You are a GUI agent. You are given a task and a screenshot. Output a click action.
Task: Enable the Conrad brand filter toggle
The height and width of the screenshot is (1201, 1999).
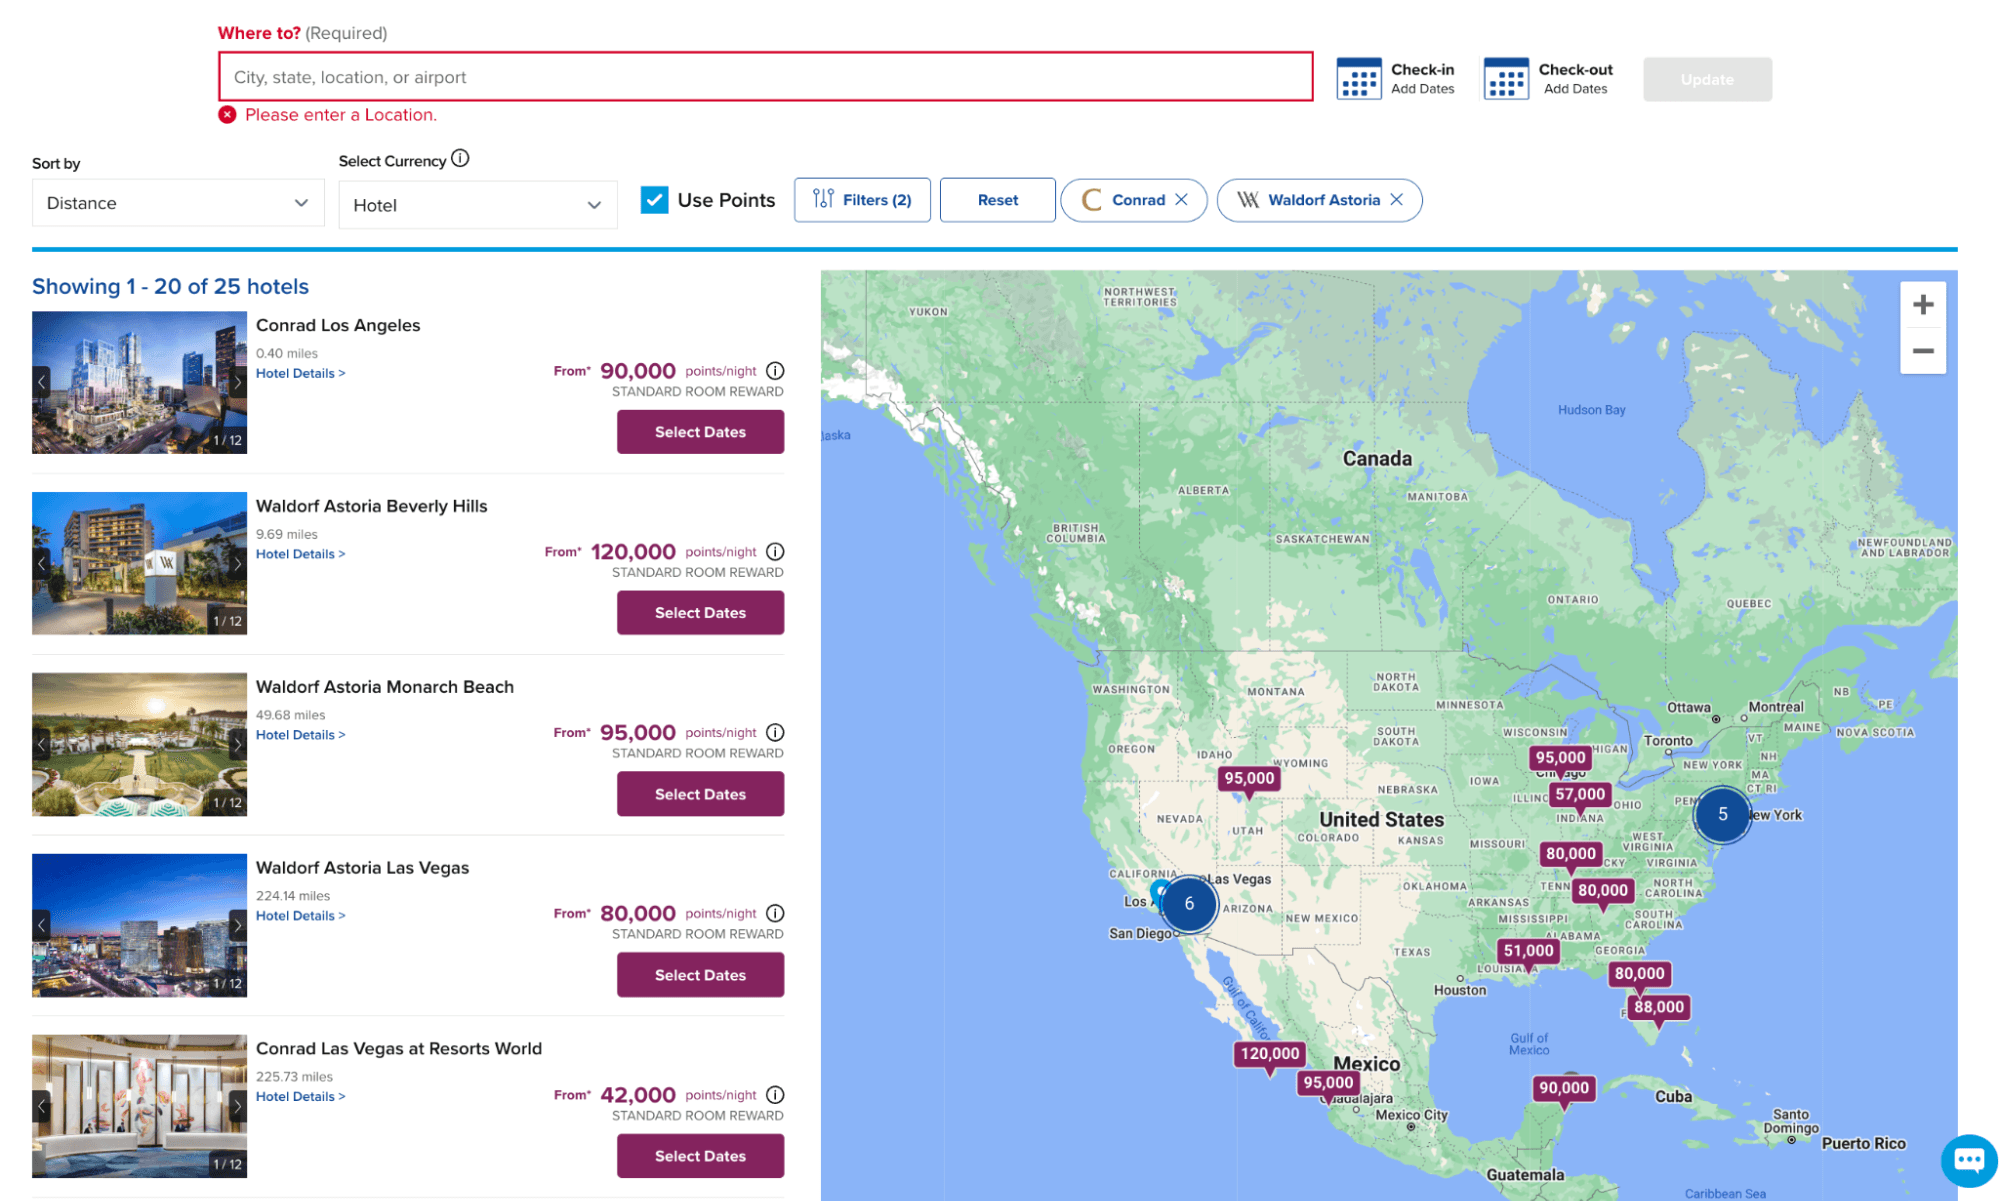tap(1135, 200)
